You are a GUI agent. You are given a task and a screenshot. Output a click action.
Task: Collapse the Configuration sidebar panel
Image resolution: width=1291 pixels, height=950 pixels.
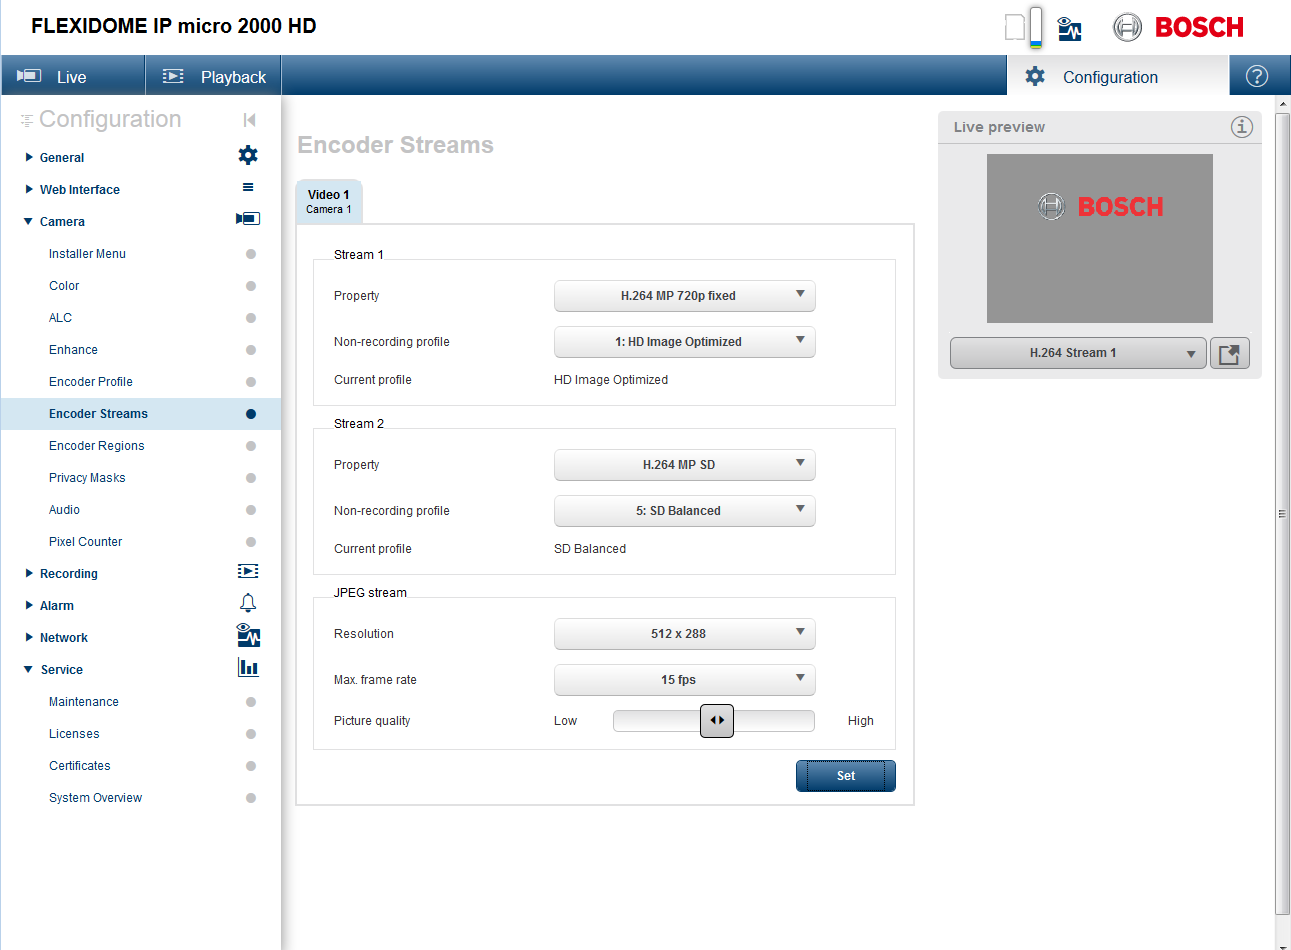(249, 120)
